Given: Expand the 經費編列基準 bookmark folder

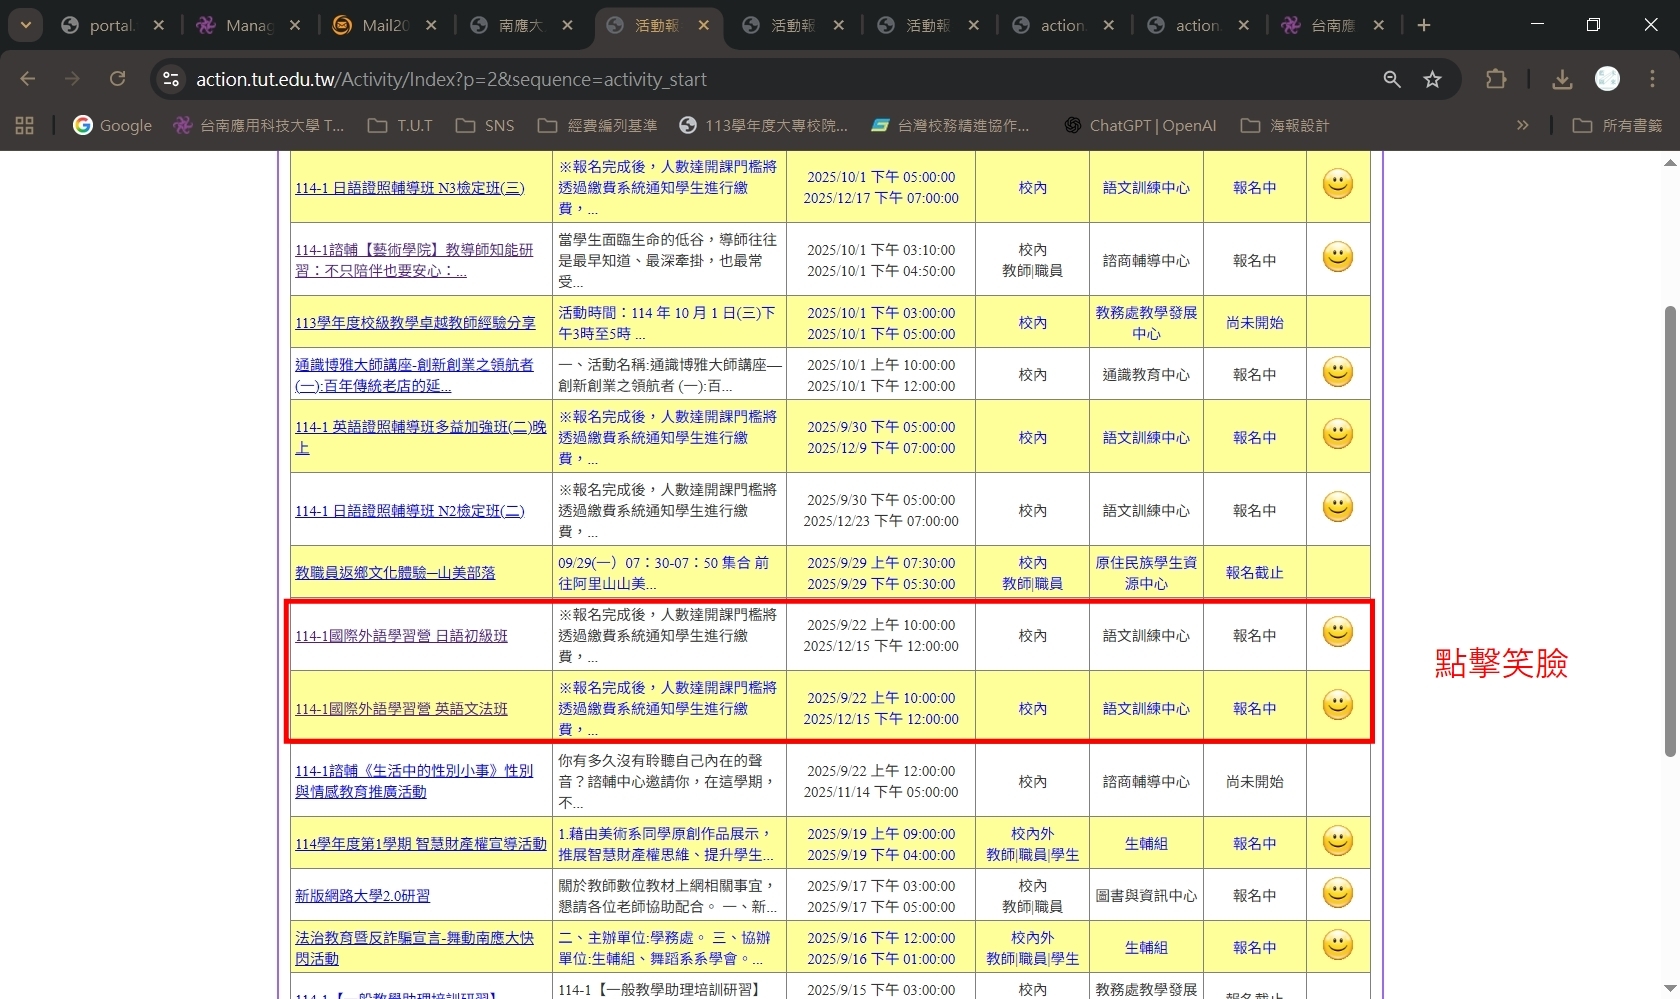Looking at the screenshot, I should click(x=598, y=125).
